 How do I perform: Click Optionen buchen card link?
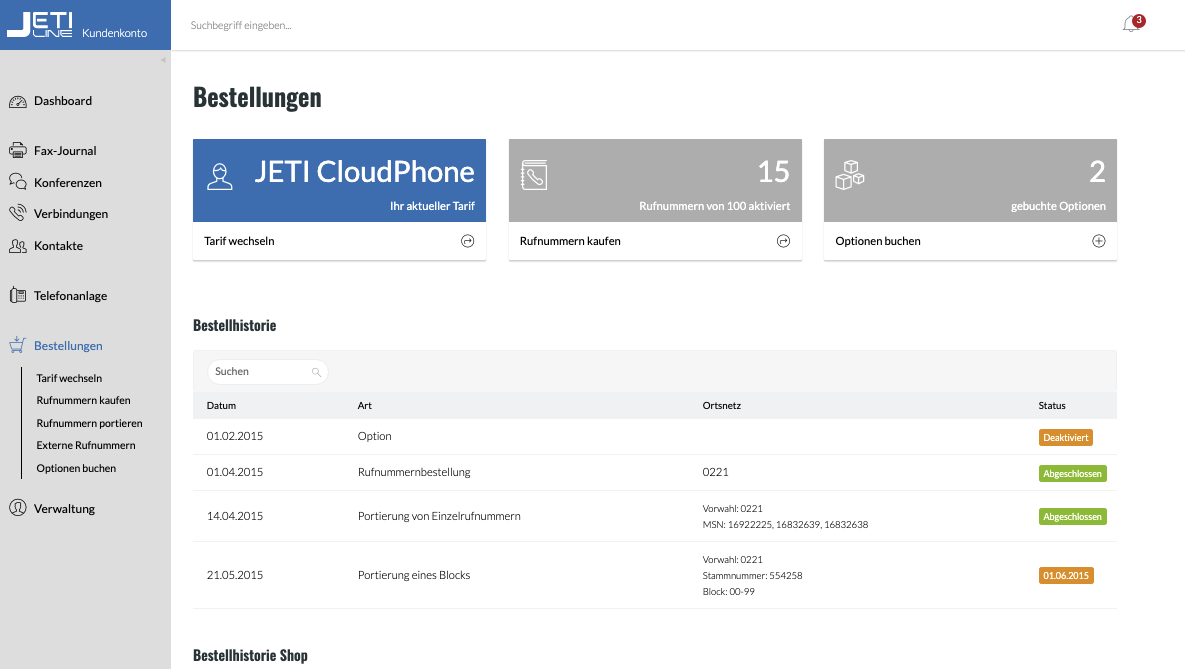coord(877,241)
